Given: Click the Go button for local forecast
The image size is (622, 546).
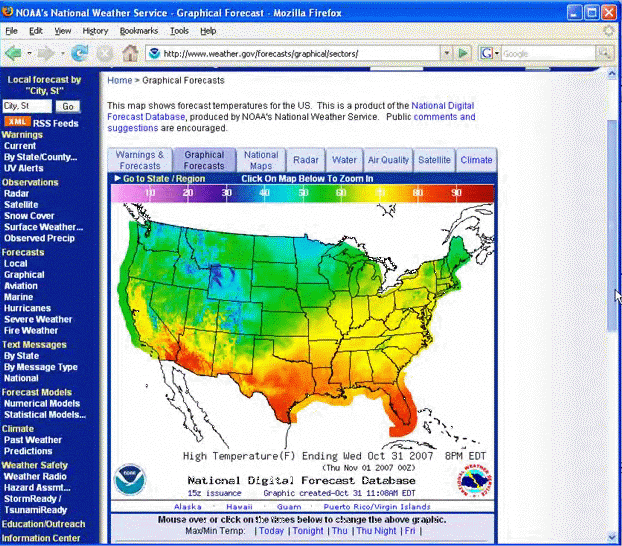Looking at the screenshot, I should [68, 106].
